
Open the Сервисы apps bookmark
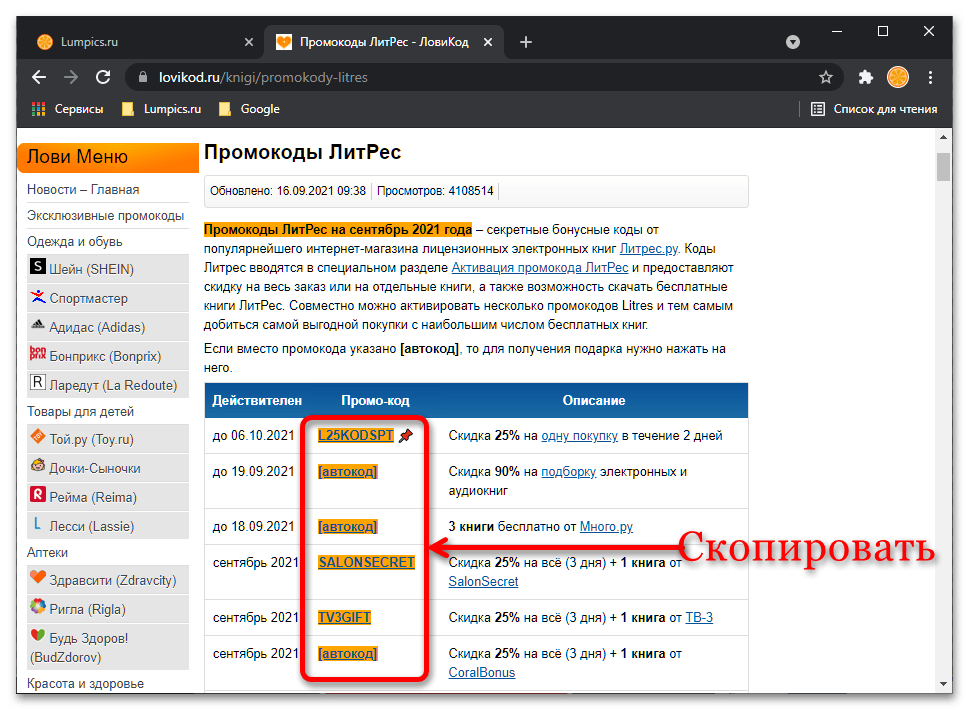tap(67, 109)
